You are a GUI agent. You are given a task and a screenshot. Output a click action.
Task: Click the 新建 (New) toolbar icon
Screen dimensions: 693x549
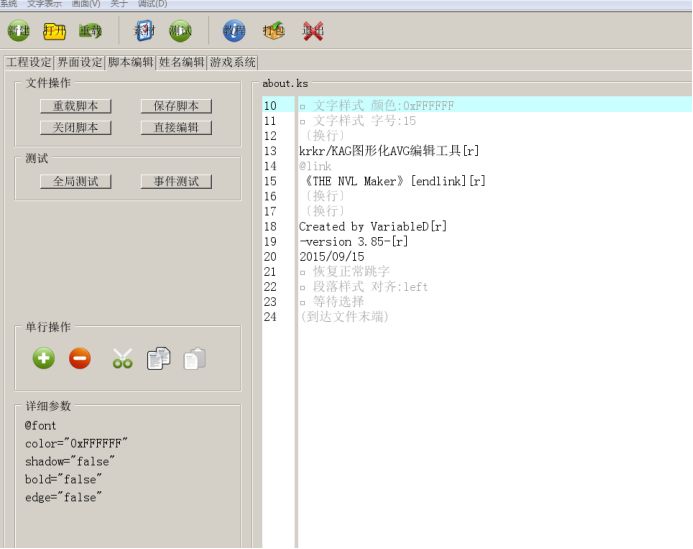[x=18, y=31]
